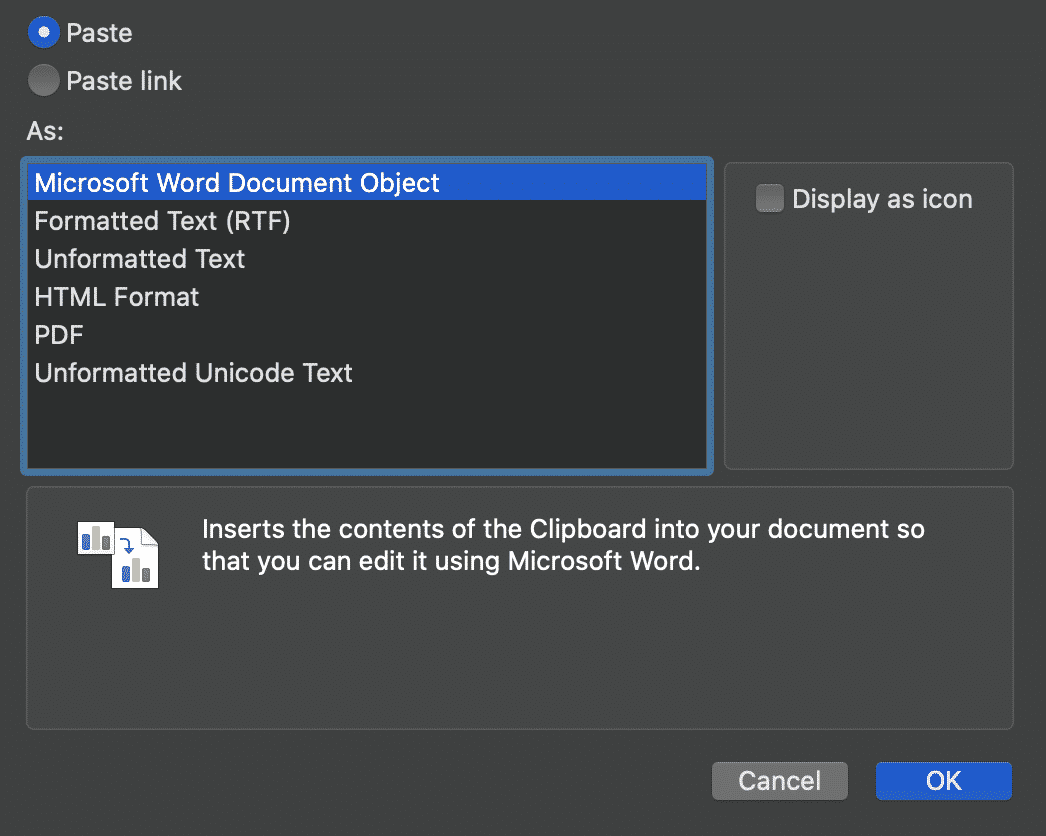Image resolution: width=1046 pixels, height=836 pixels.
Task: Select Microsoft Word Document Object format
Action: pyautogui.click(x=236, y=182)
